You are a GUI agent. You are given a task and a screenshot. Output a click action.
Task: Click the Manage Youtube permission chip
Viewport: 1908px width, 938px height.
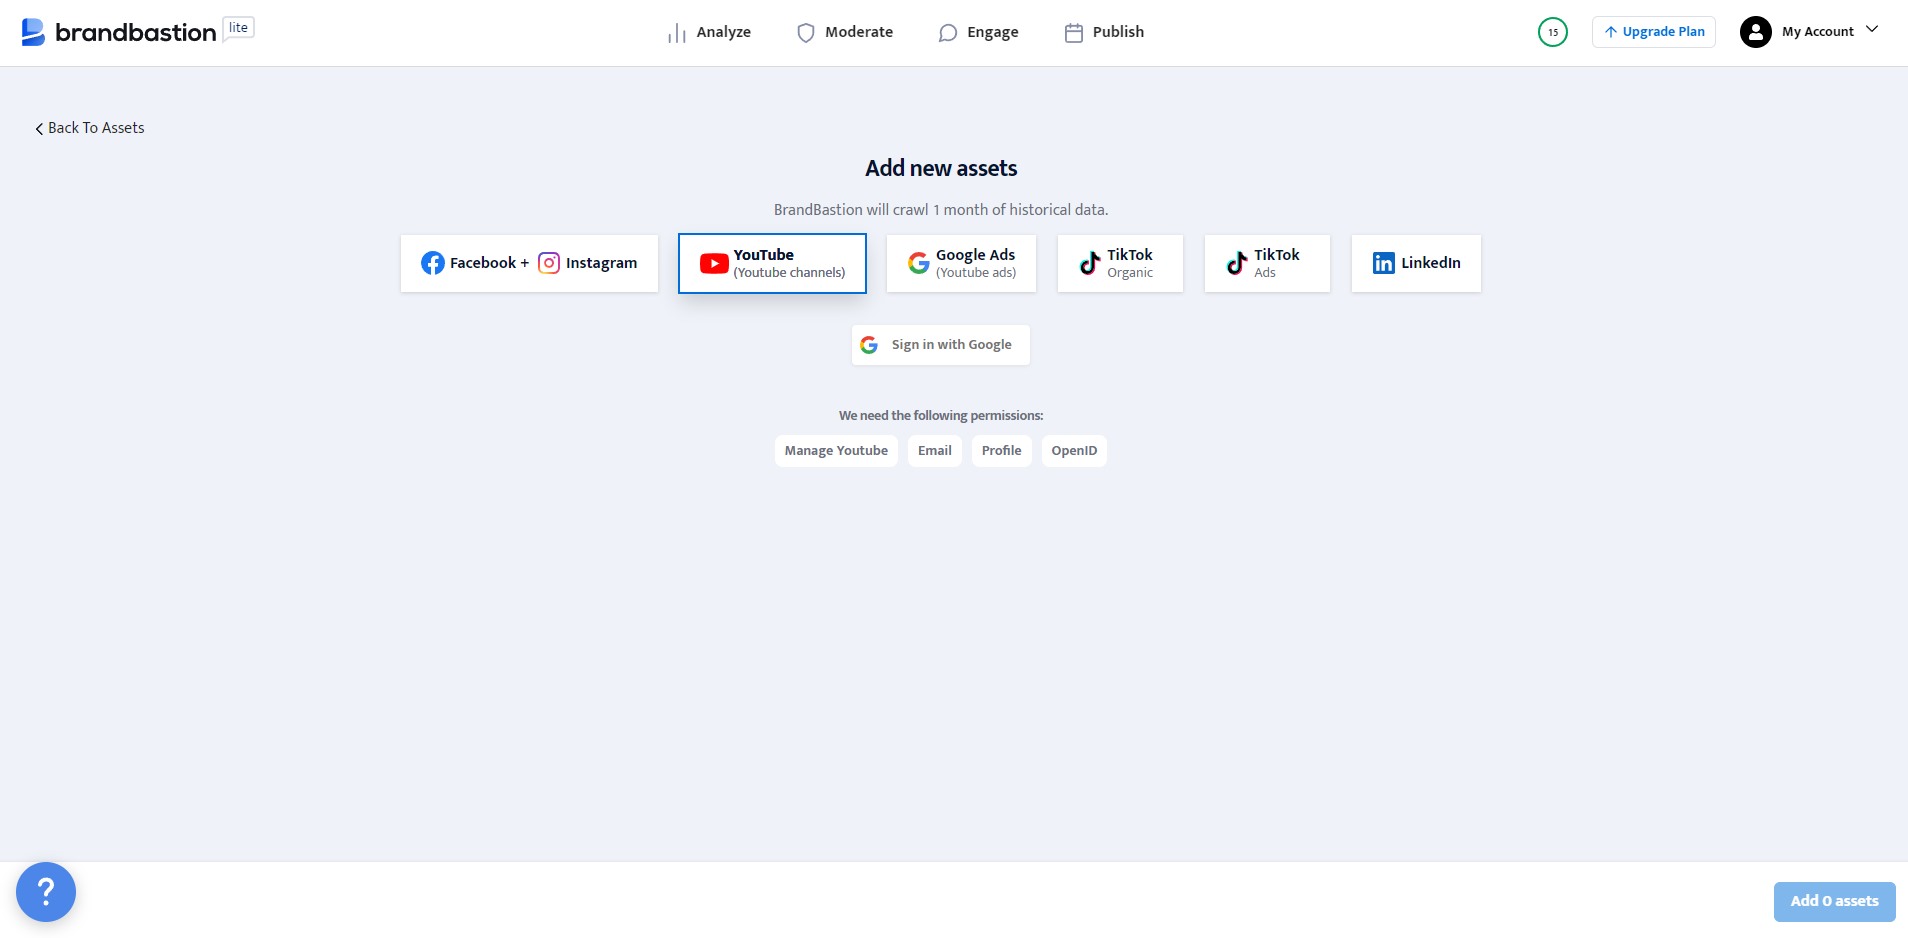point(836,451)
